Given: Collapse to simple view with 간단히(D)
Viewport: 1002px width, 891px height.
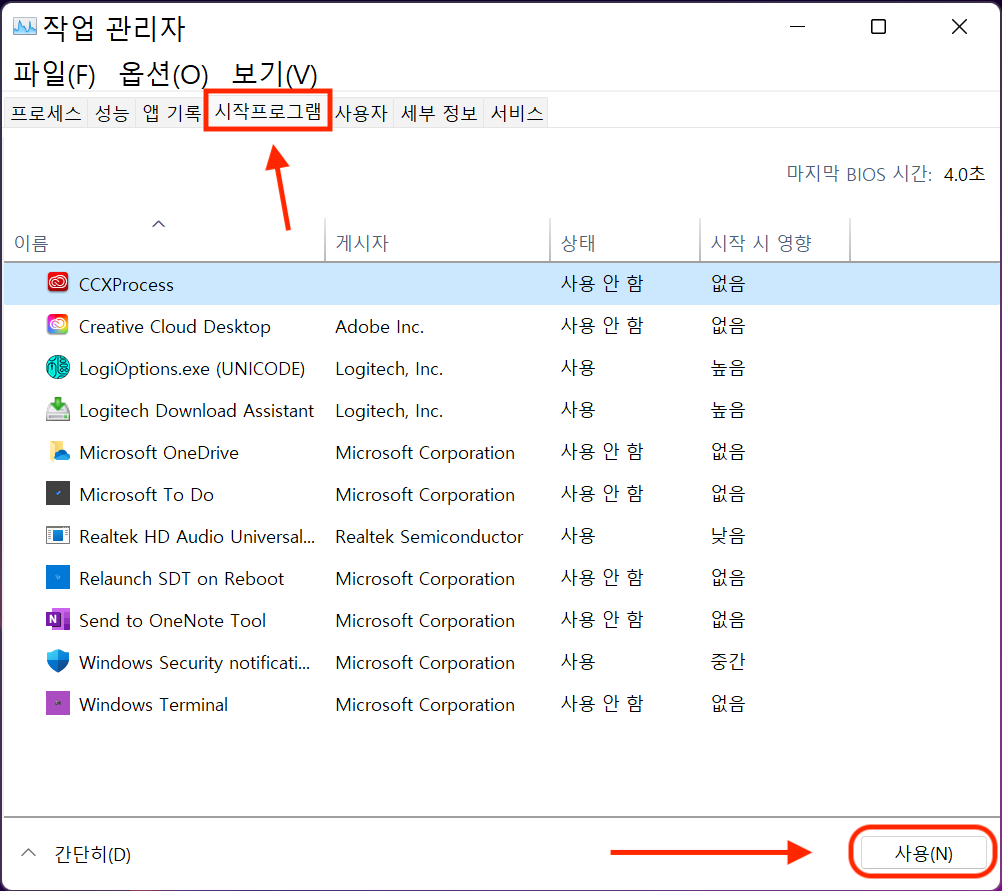Looking at the screenshot, I should point(76,854).
